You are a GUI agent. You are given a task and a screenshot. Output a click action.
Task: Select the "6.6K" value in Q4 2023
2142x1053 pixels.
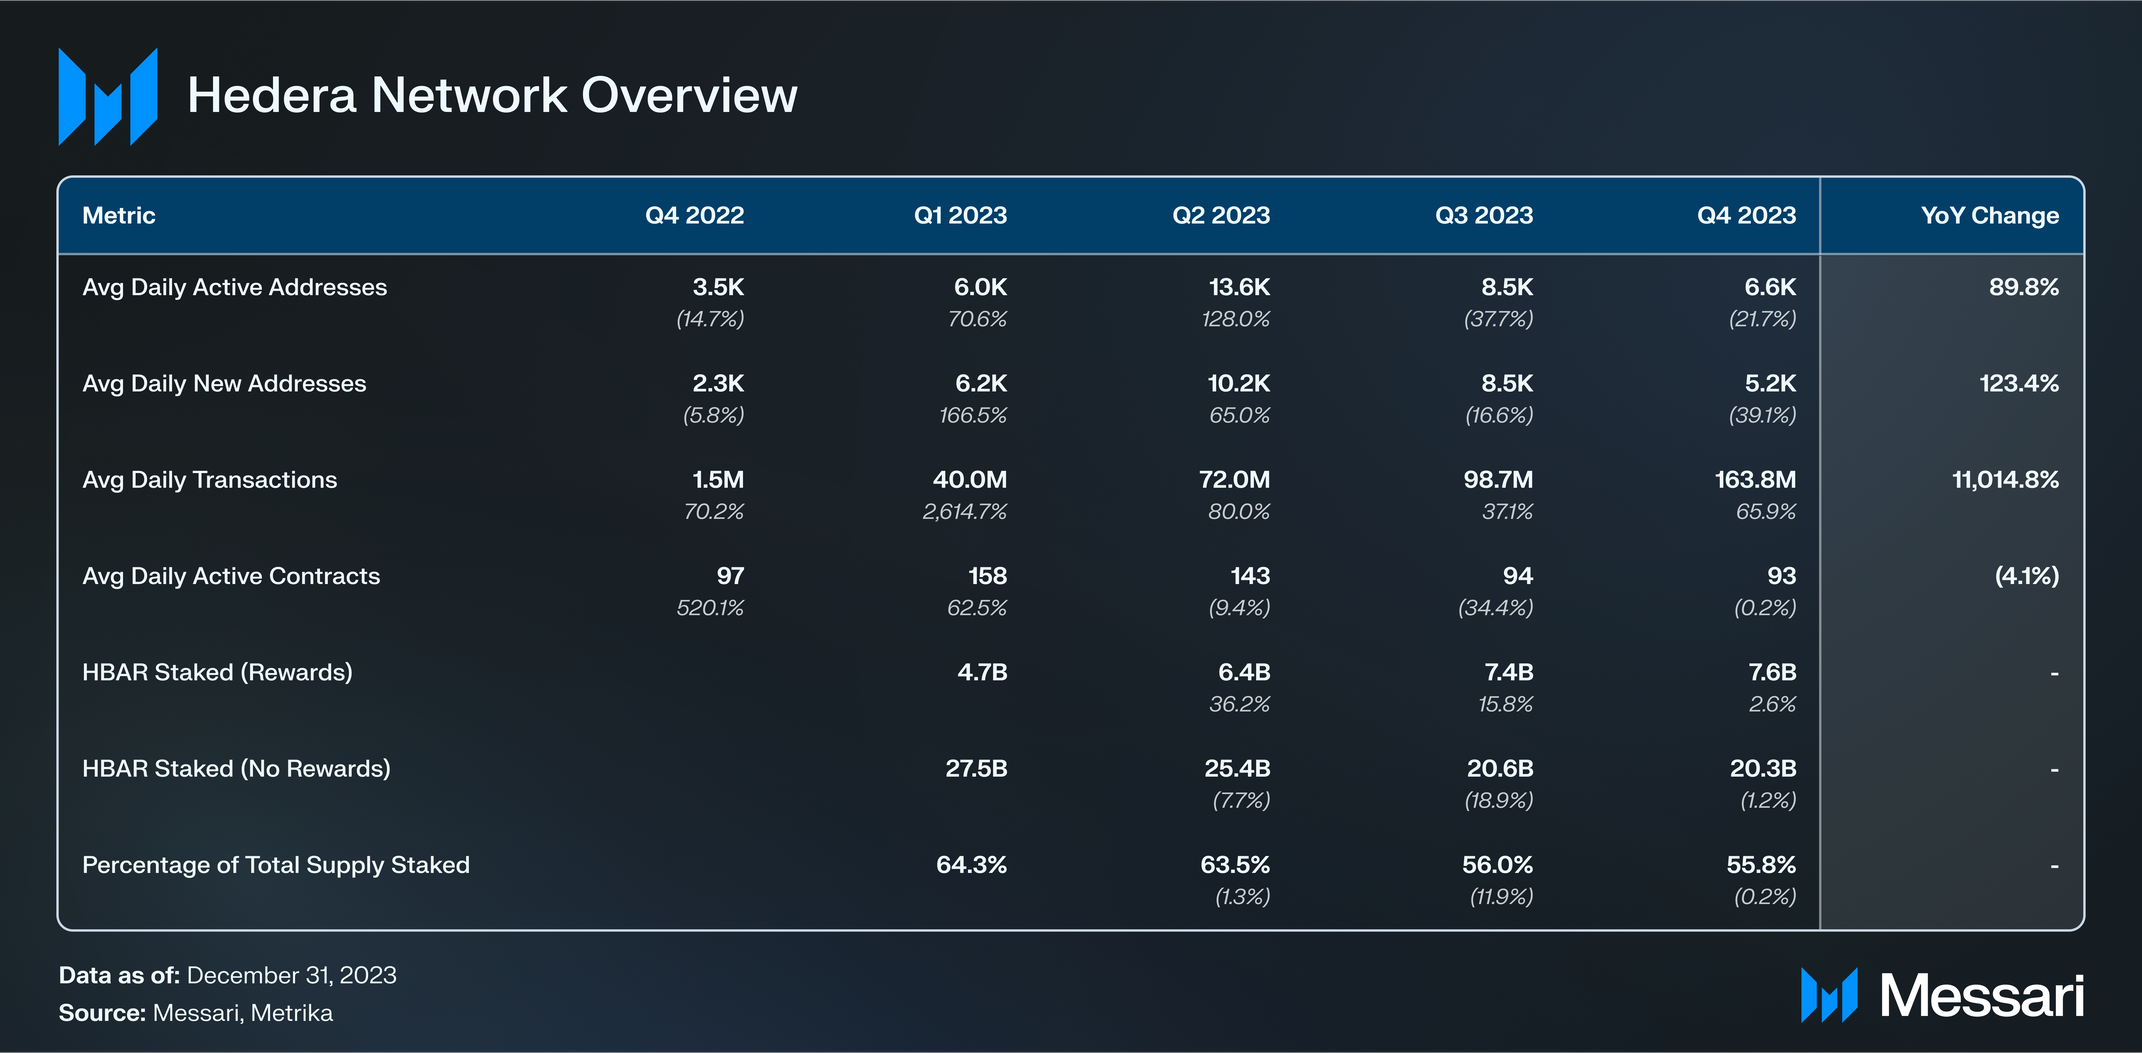point(1771,288)
